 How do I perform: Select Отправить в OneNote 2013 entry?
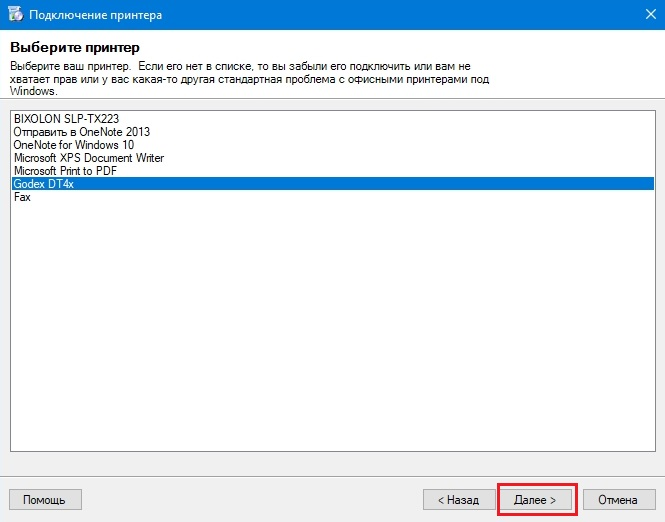(x=333, y=131)
